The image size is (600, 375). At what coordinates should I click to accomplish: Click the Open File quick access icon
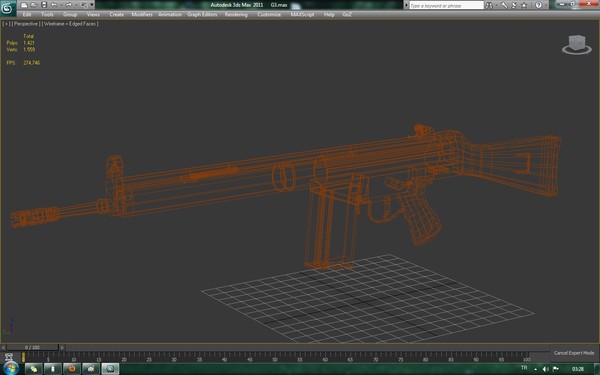pos(34,5)
